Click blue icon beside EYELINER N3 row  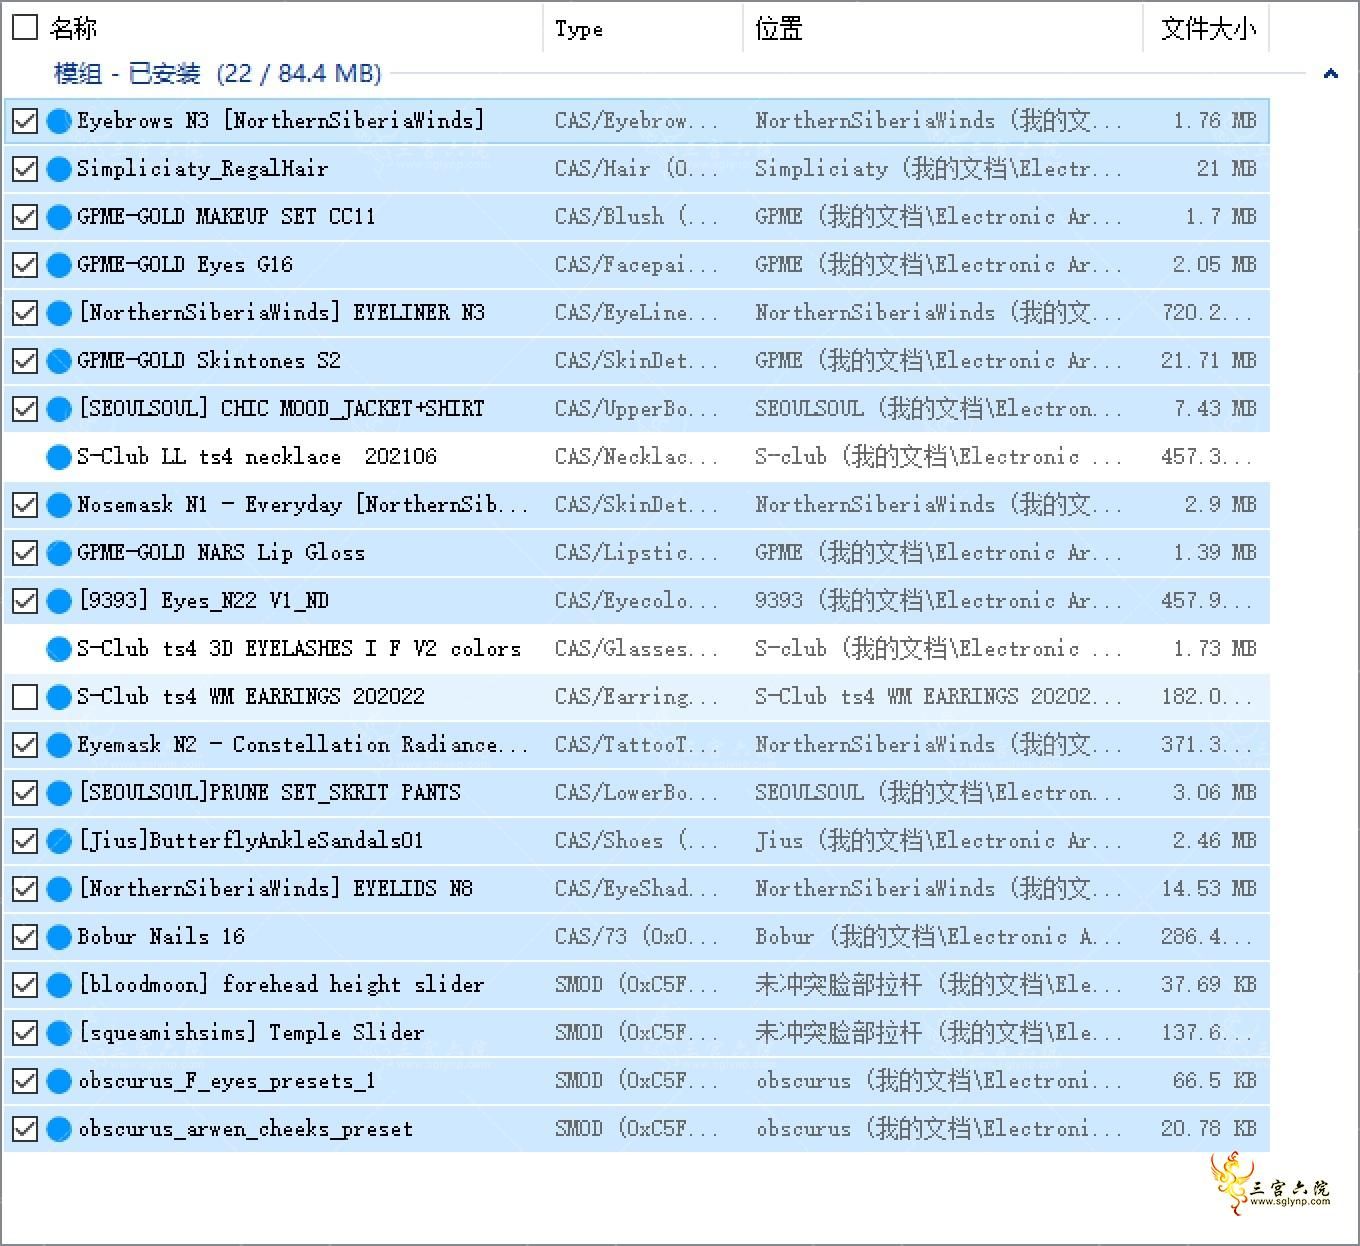pyautogui.click(x=59, y=314)
